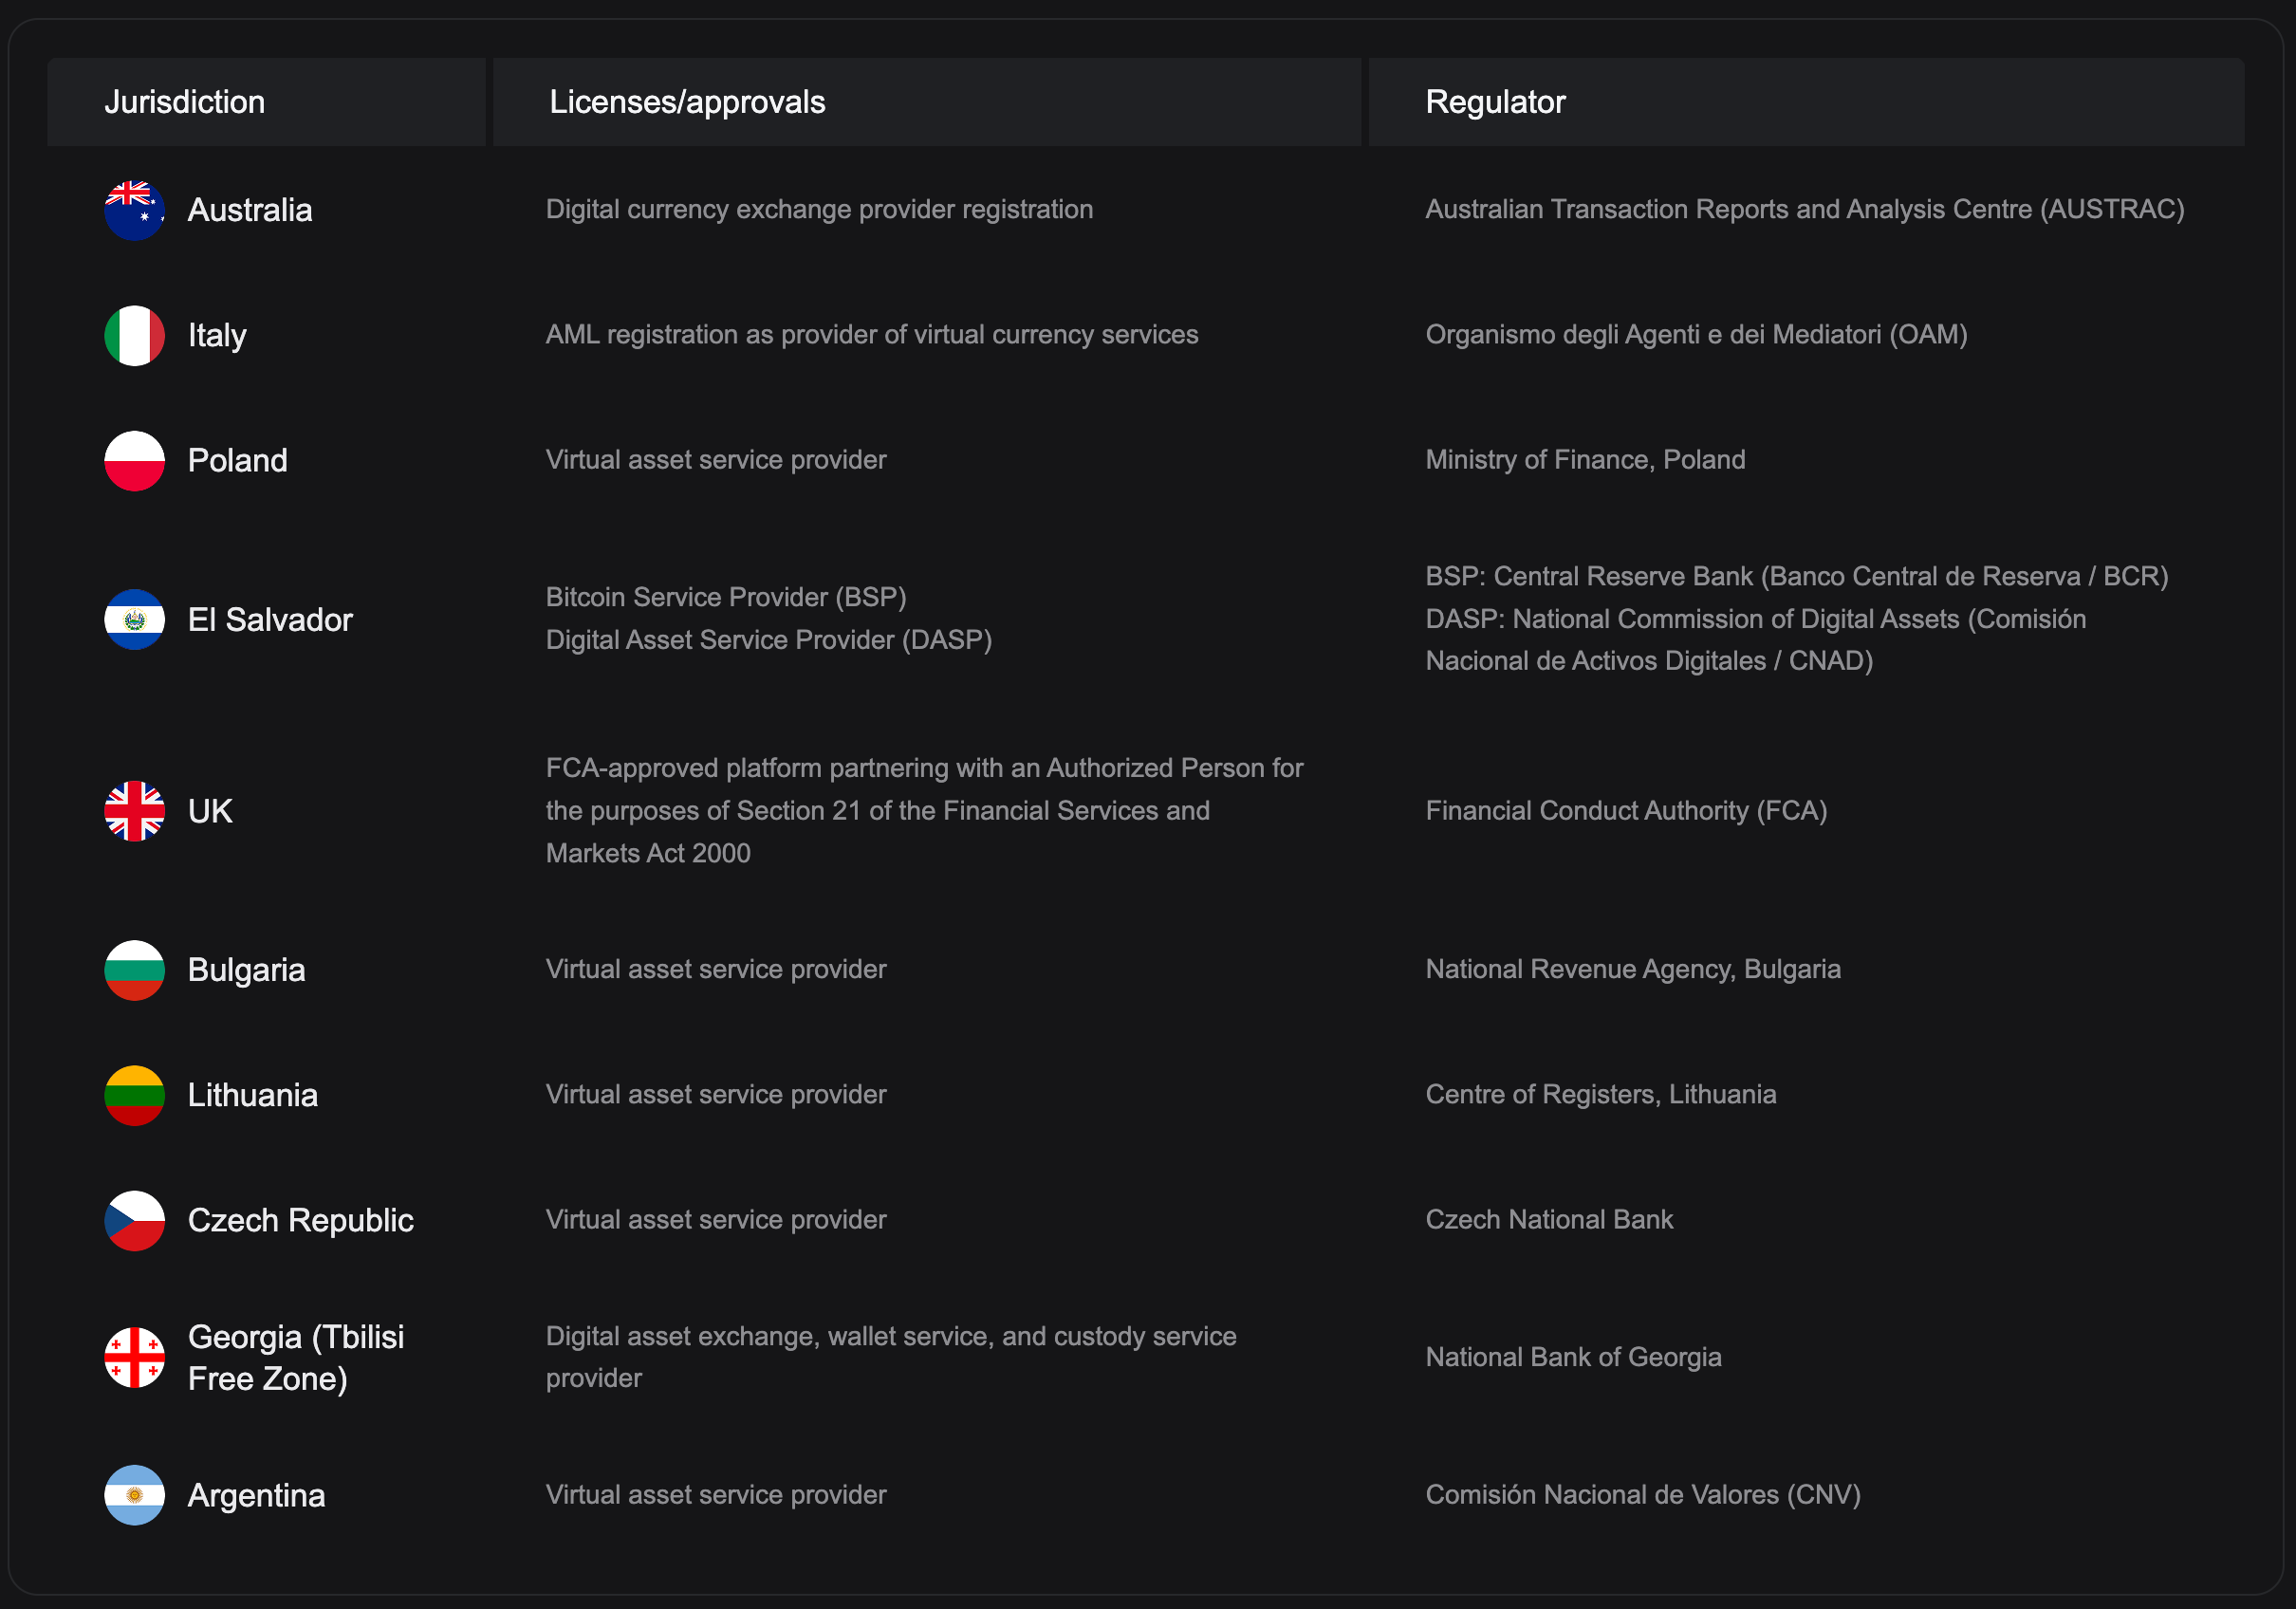Image resolution: width=2296 pixels, height=1609 pixels.
Task: Select the Regulator column header
Action: (x=1494, y=102)
